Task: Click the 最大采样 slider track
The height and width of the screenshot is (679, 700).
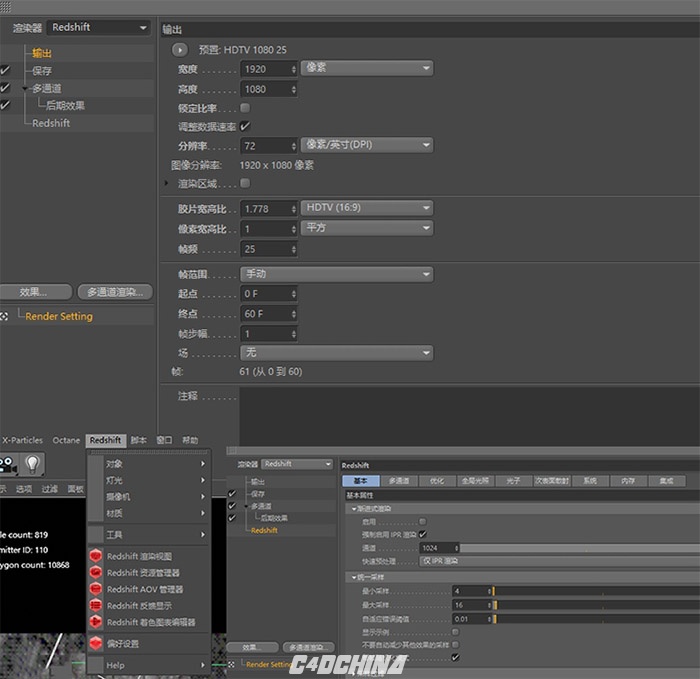Action: pos(596,605)
